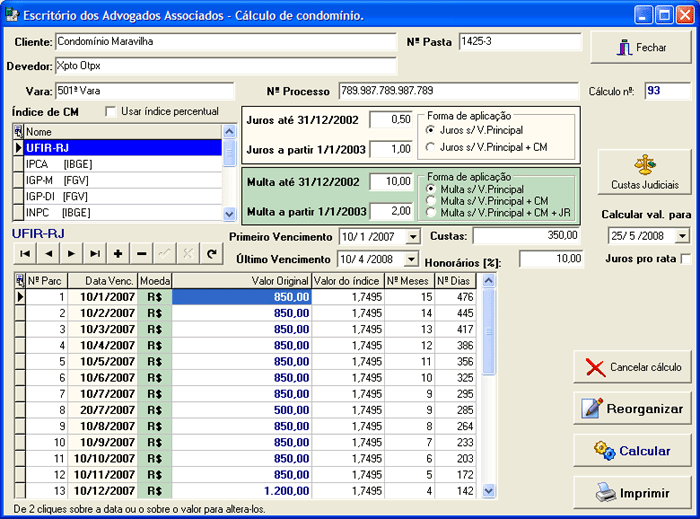Click the Custas value field
Viewport: 700px width, 519px height.
click(527, 236)
